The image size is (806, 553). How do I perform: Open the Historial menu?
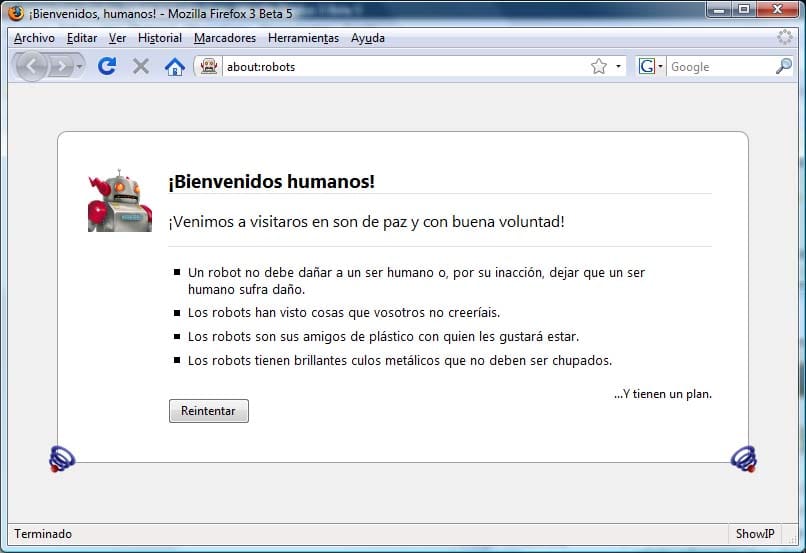160,38
